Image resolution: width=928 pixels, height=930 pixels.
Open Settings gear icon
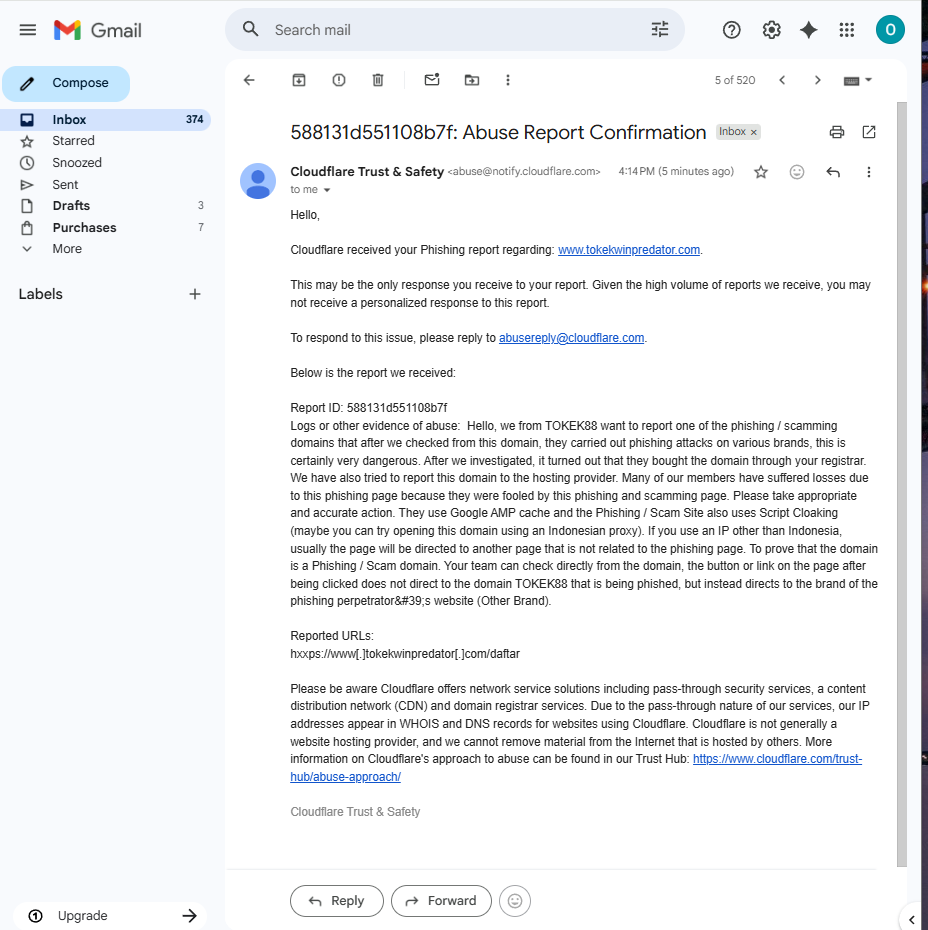(771, 30)
